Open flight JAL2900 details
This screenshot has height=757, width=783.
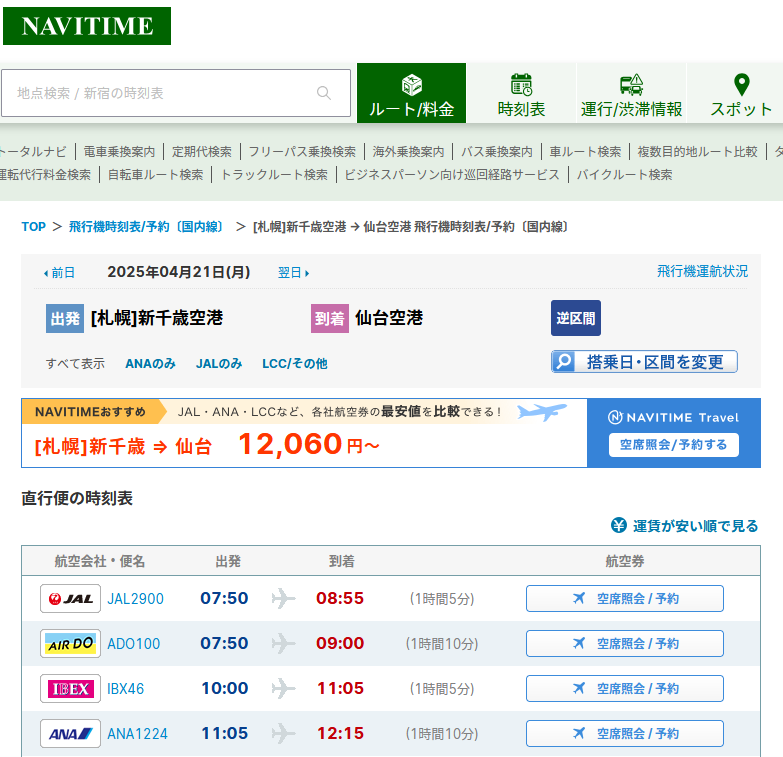pyautogui.click(x=135, y=599)
